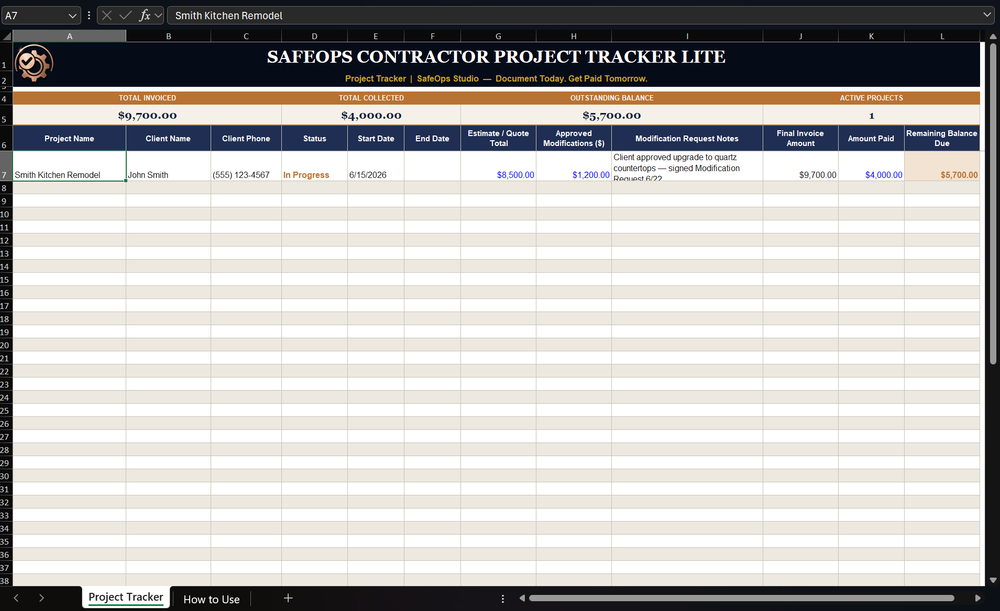1000x611 pixels.
Task: Select the In Progress status cell
Action: (314, 166)
